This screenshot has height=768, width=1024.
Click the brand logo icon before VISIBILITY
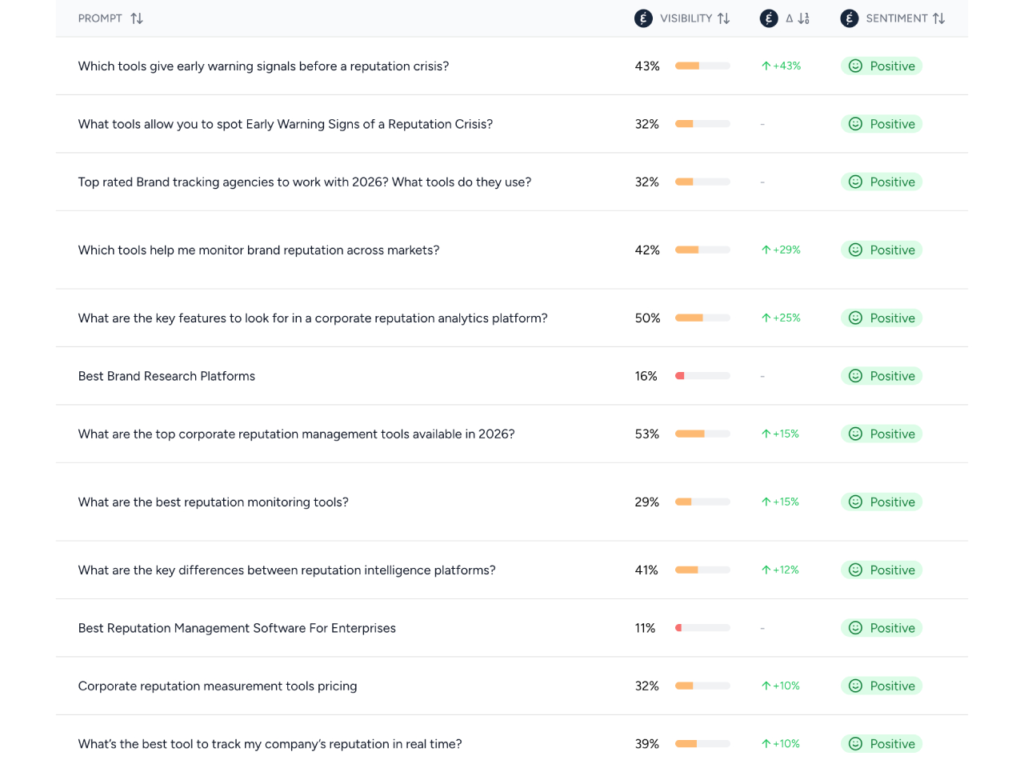(x=643, y=18)
